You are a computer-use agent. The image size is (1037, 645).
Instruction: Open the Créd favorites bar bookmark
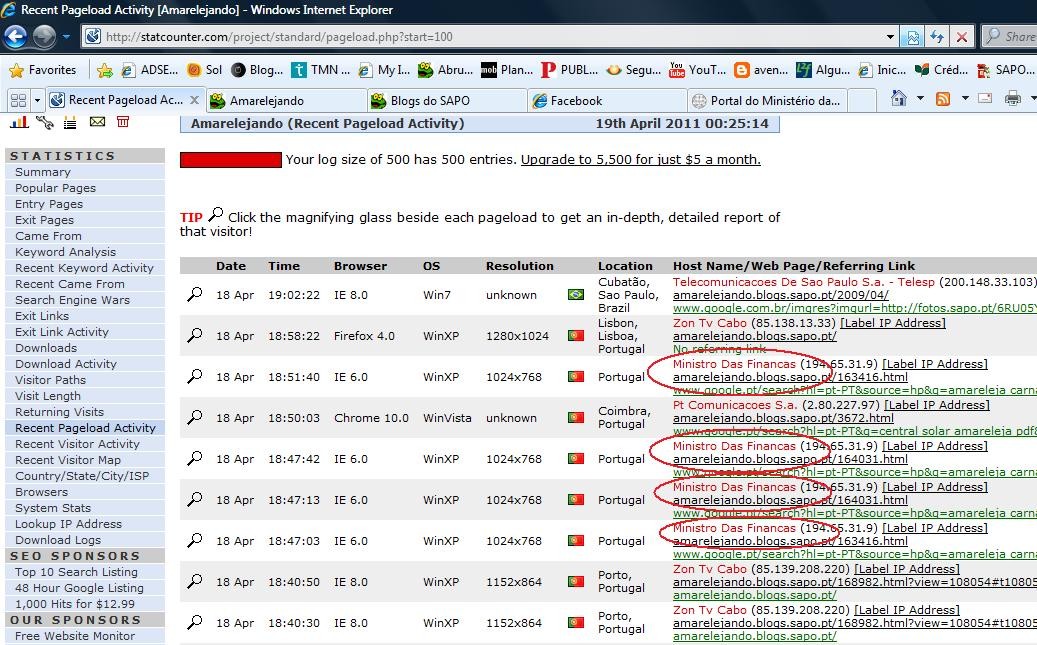click(942, 69)
